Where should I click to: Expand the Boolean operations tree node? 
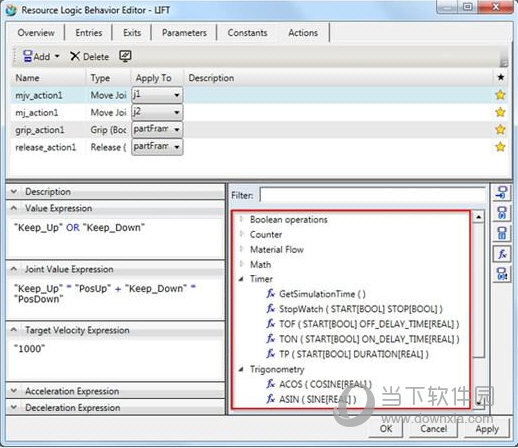(x=242, y=219)
